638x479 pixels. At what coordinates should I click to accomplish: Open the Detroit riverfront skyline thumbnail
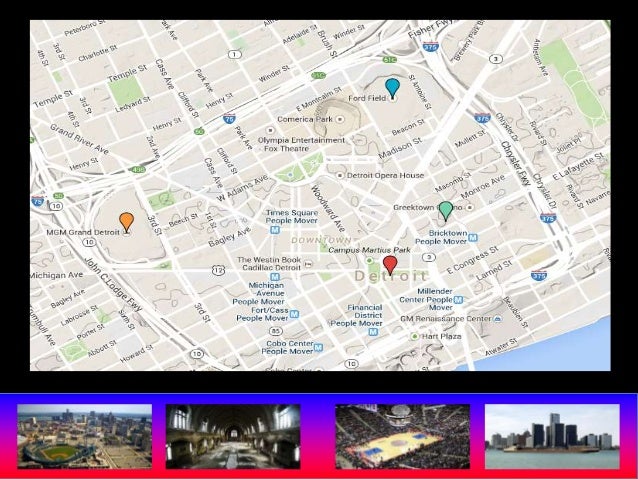click(552, 436)
